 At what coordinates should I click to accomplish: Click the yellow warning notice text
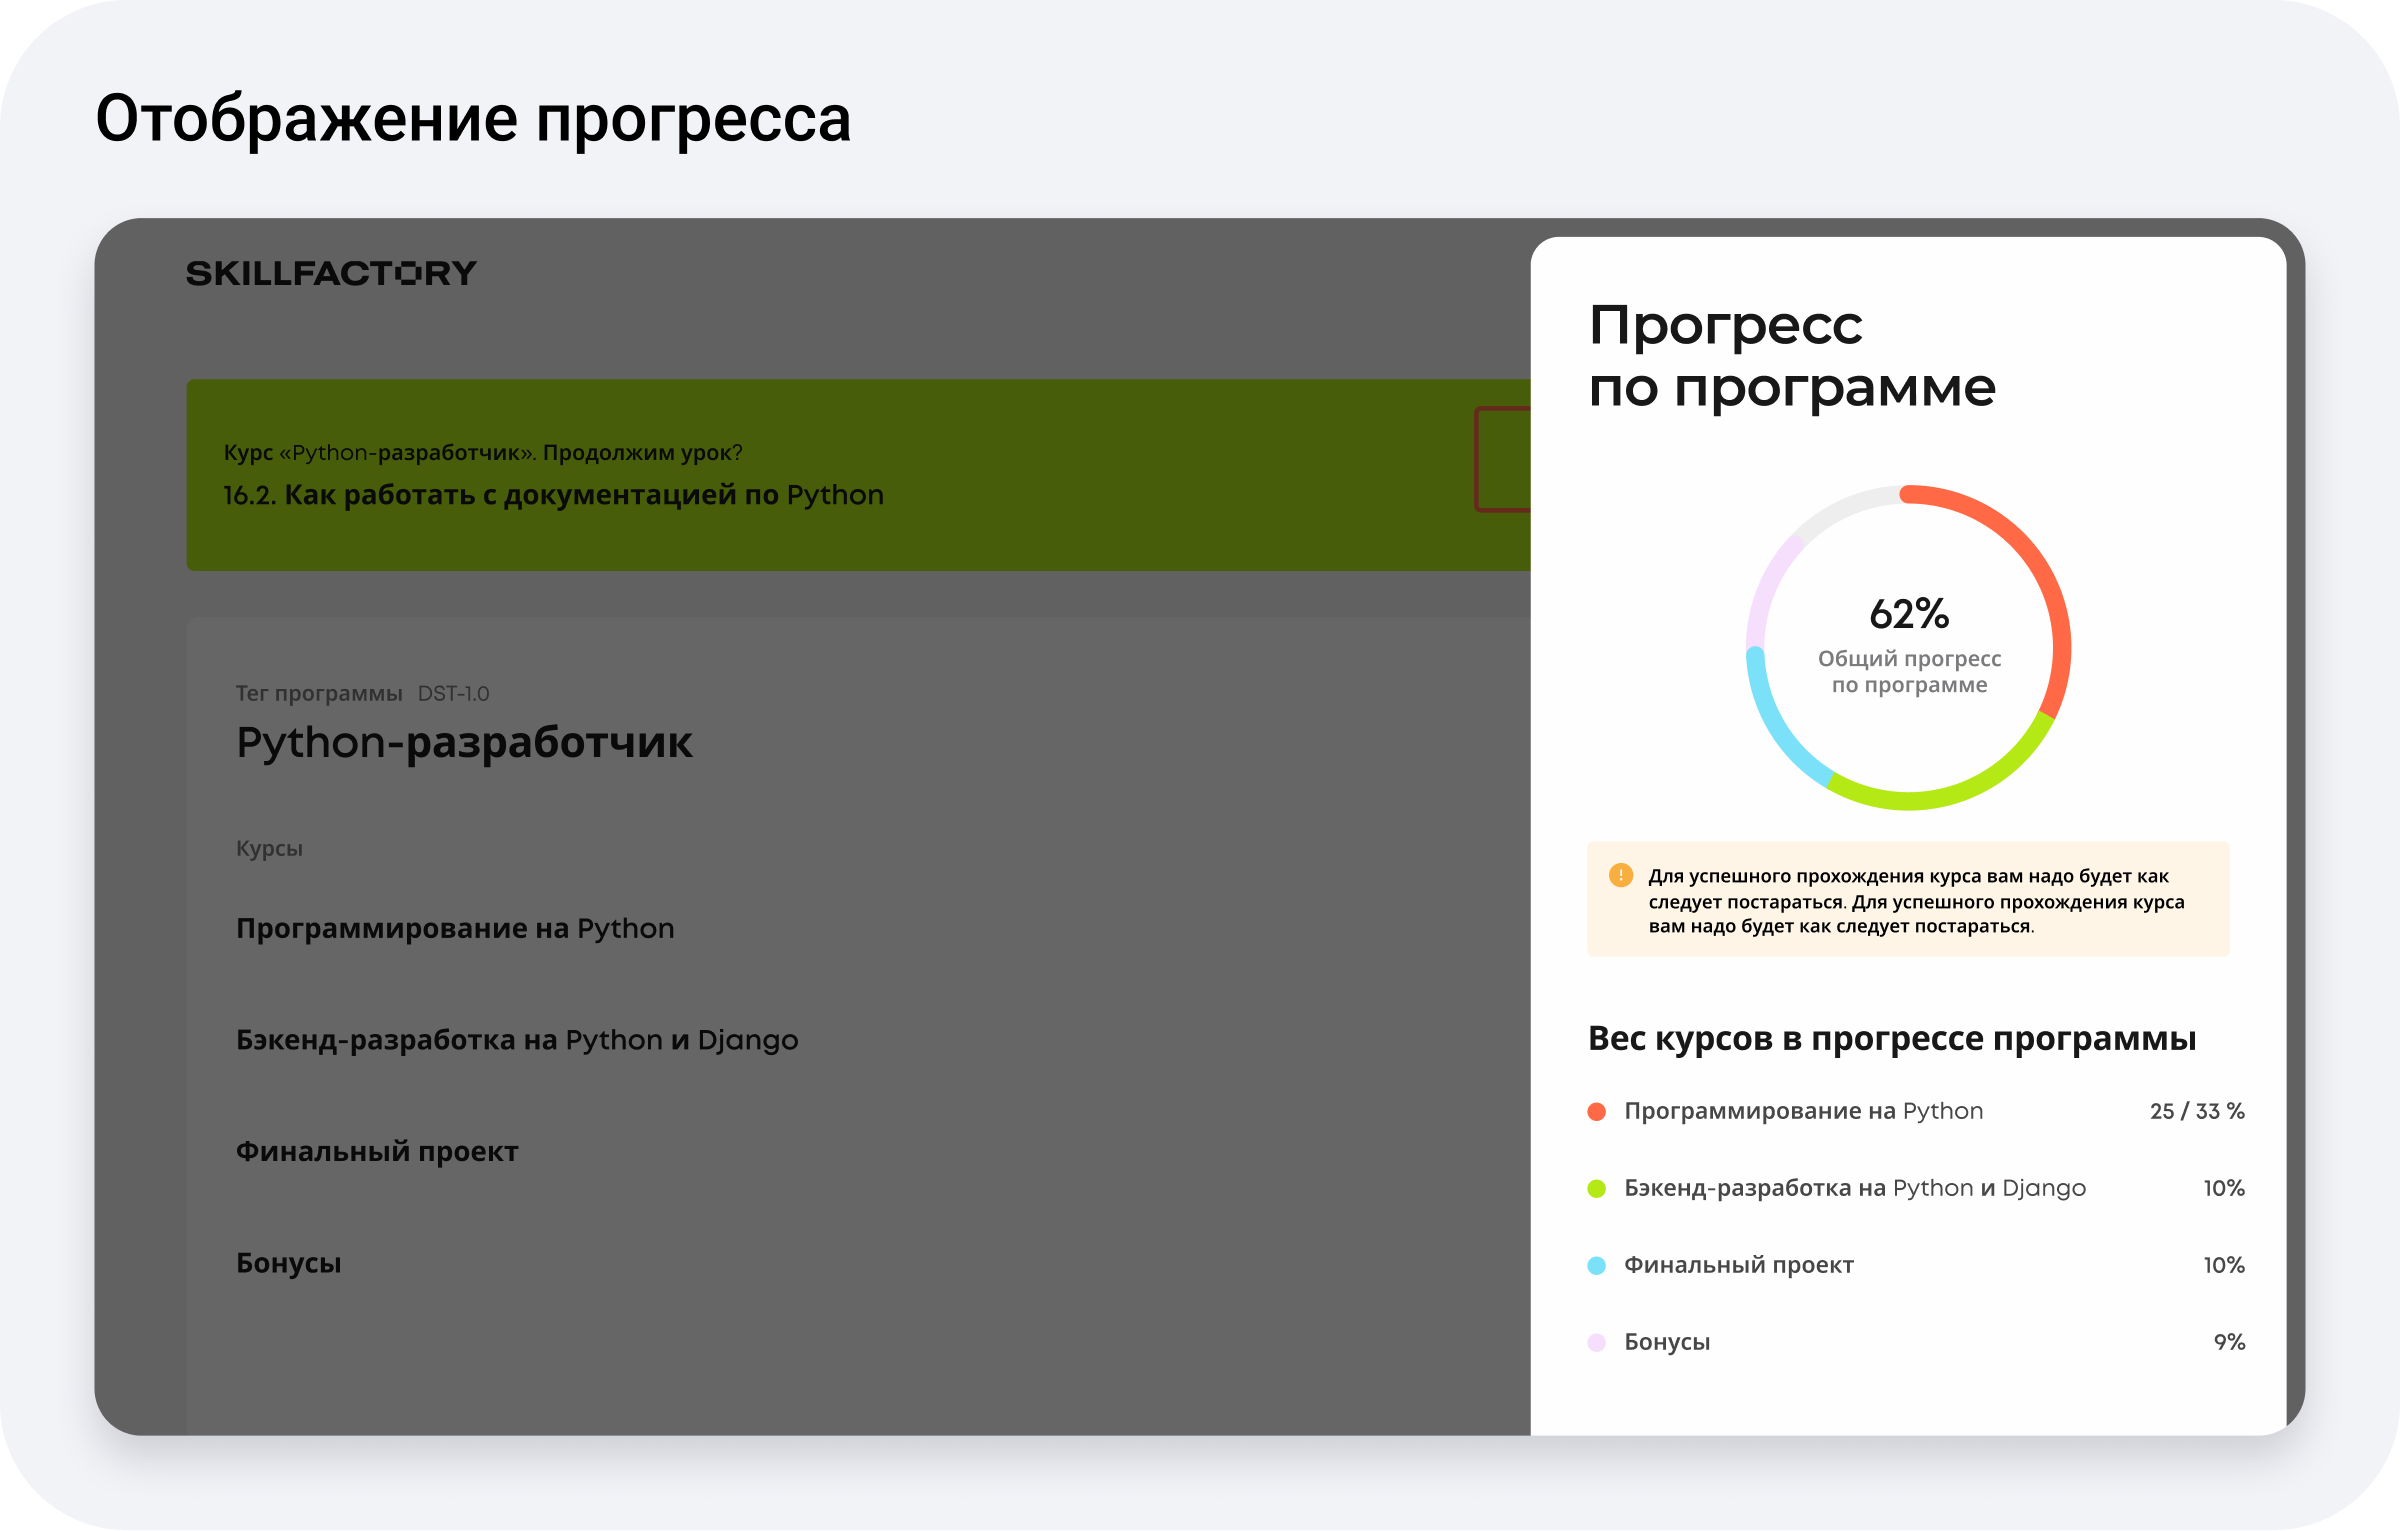point(1915,900)
